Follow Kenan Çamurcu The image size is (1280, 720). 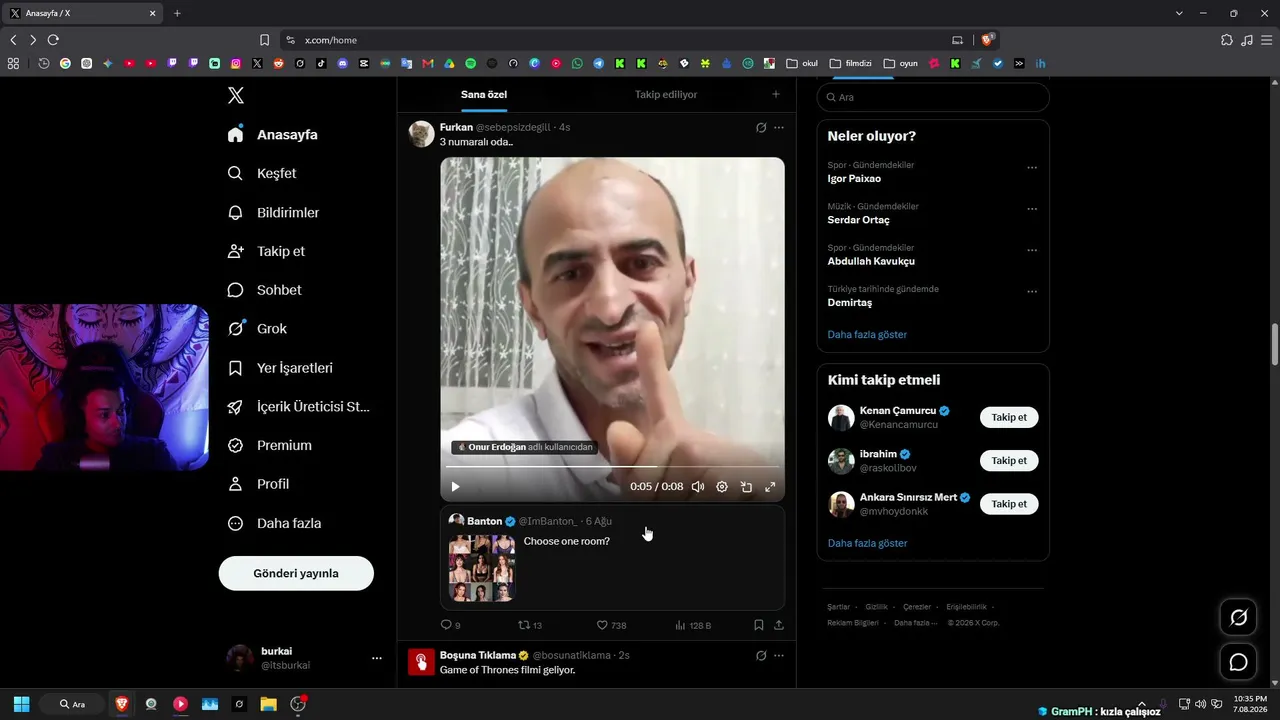(1009, 417)
